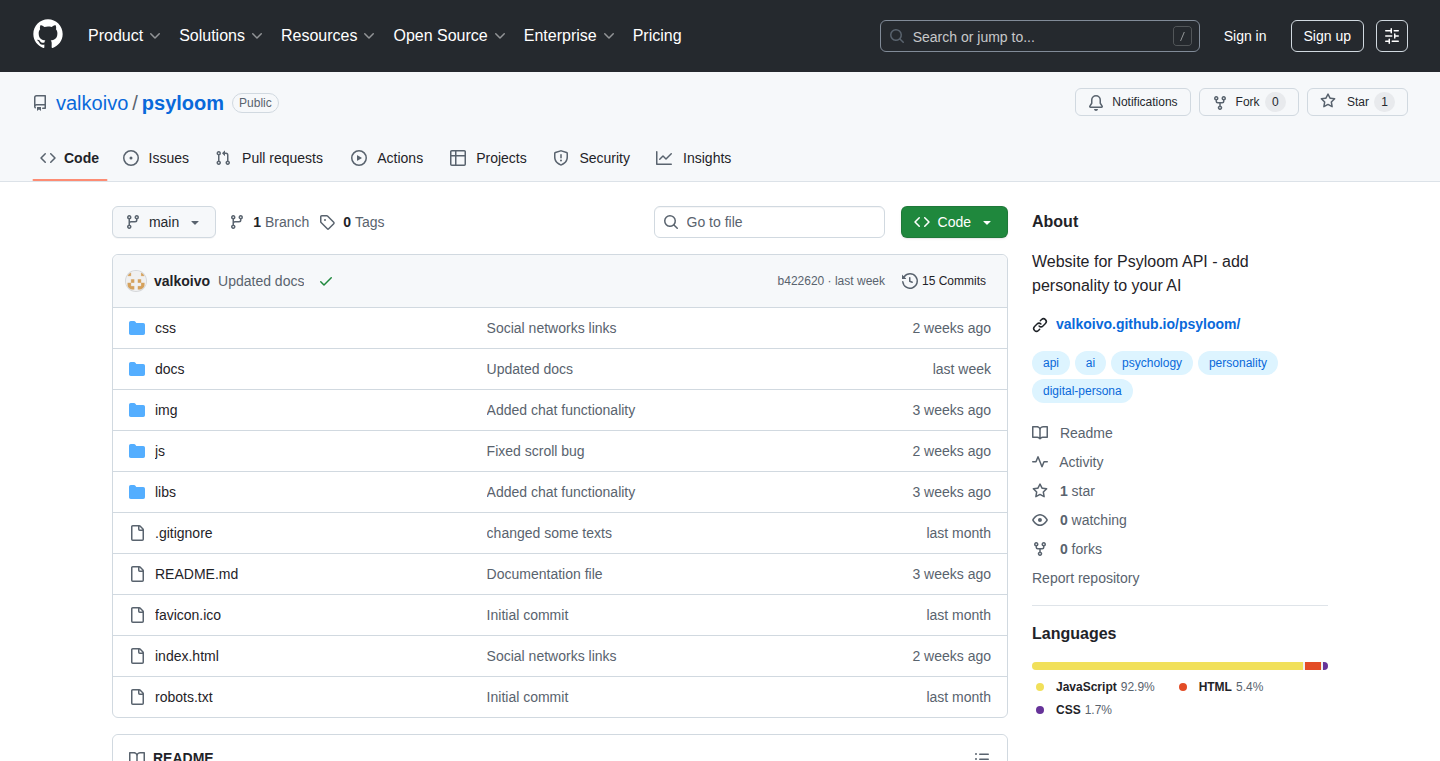Screen dimensions: 1440x761
Task: Click the Sign in link
Action: pyautogui.click(x=1245, y=36)
